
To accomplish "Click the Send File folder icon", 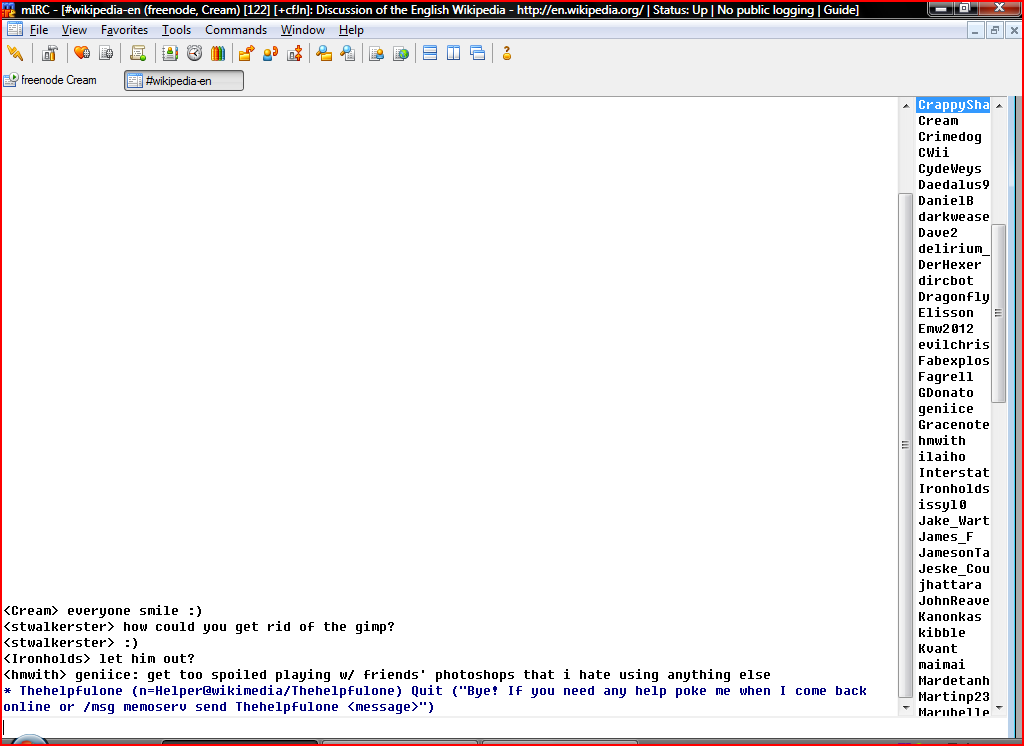I will (x=246, y=54).
